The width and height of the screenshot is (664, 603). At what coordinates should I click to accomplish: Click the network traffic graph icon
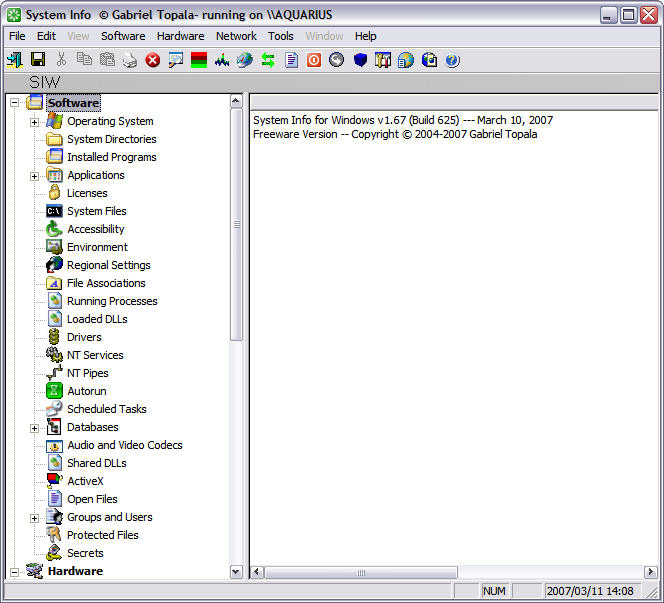[x=222, y=60]
